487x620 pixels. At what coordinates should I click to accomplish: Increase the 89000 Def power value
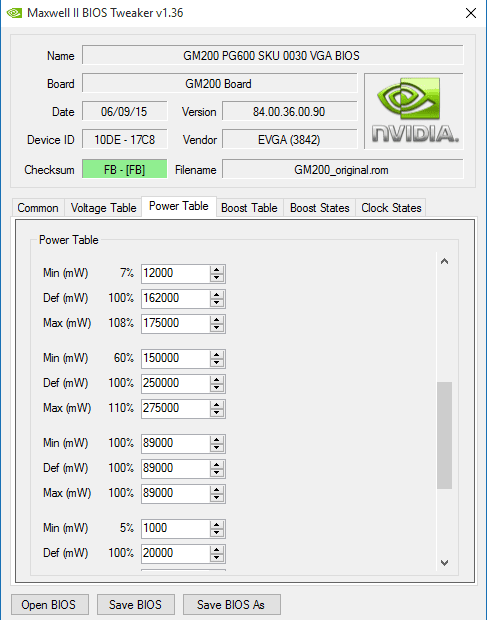(x=217, y=464)
